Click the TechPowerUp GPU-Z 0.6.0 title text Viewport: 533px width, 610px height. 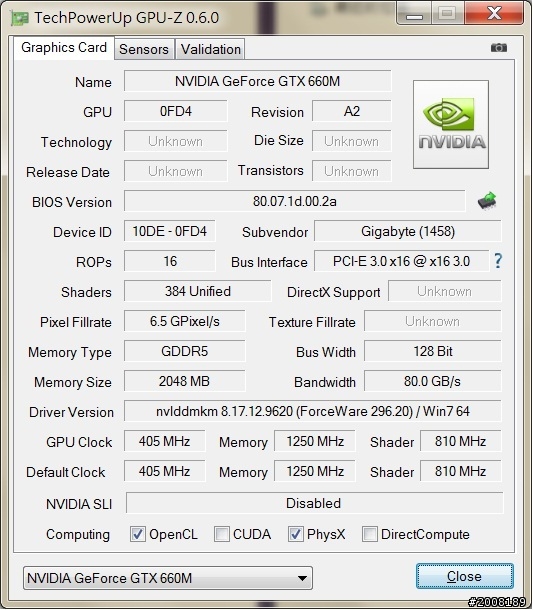click(127, 18)
